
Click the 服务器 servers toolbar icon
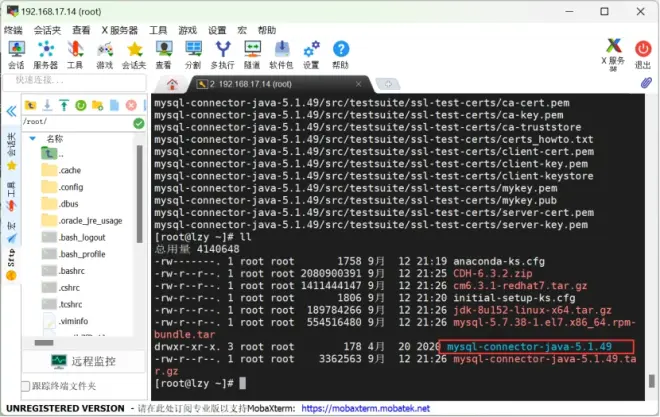[x=45, y=55]
